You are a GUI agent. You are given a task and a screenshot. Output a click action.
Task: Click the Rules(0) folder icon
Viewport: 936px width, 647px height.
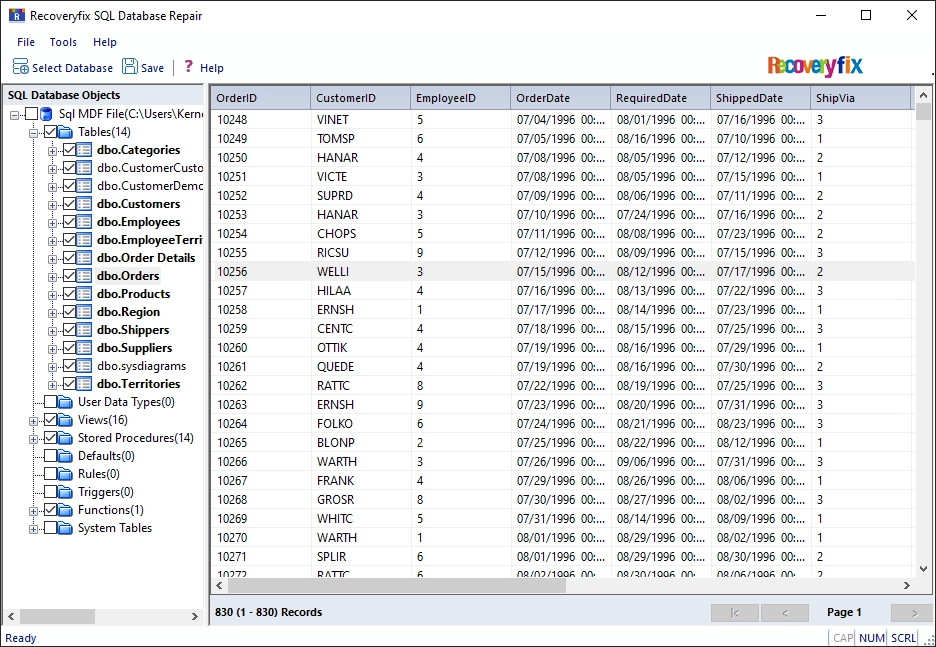click(x=66, y=474)
